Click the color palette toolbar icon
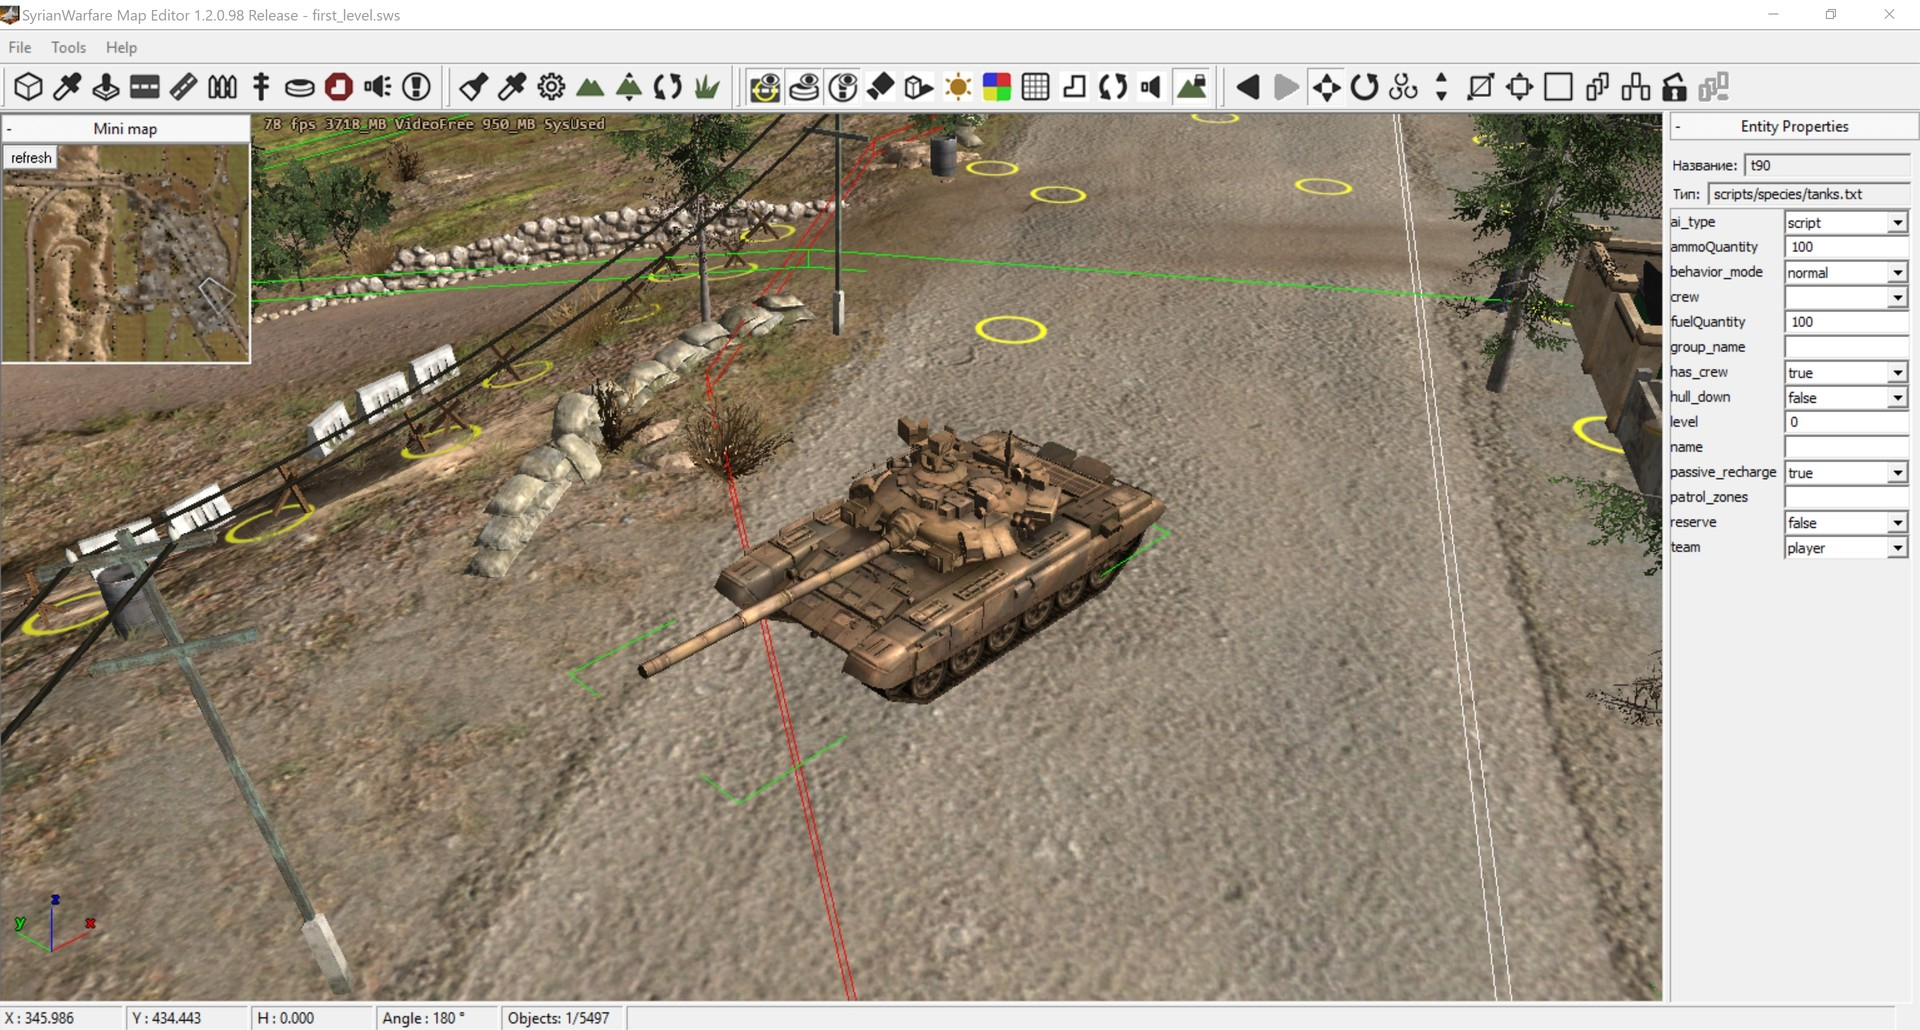The image size is (1920, 1030). 995,87
